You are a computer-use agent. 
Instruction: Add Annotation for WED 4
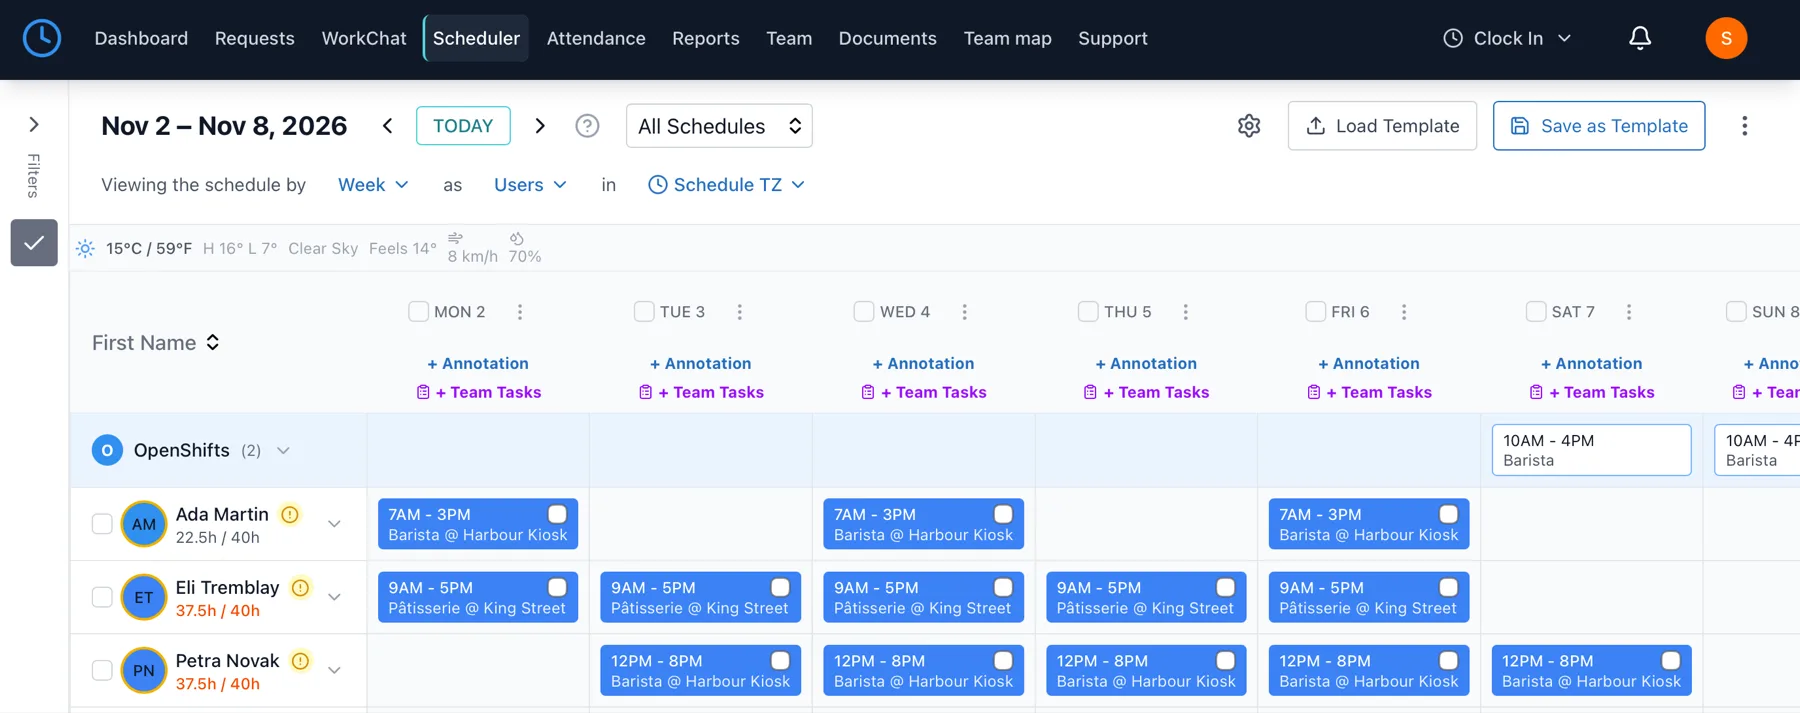tap(923, 363)
